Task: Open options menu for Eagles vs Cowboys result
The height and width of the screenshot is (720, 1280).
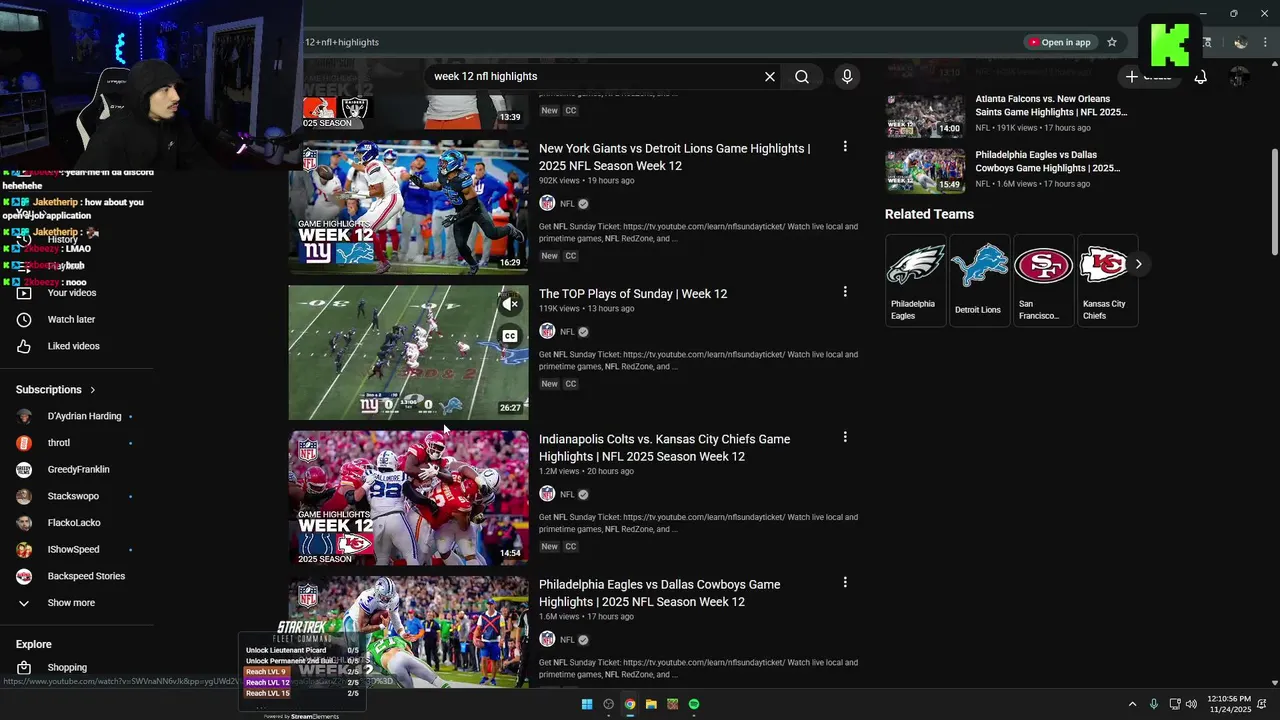Action: click(845, 582)
